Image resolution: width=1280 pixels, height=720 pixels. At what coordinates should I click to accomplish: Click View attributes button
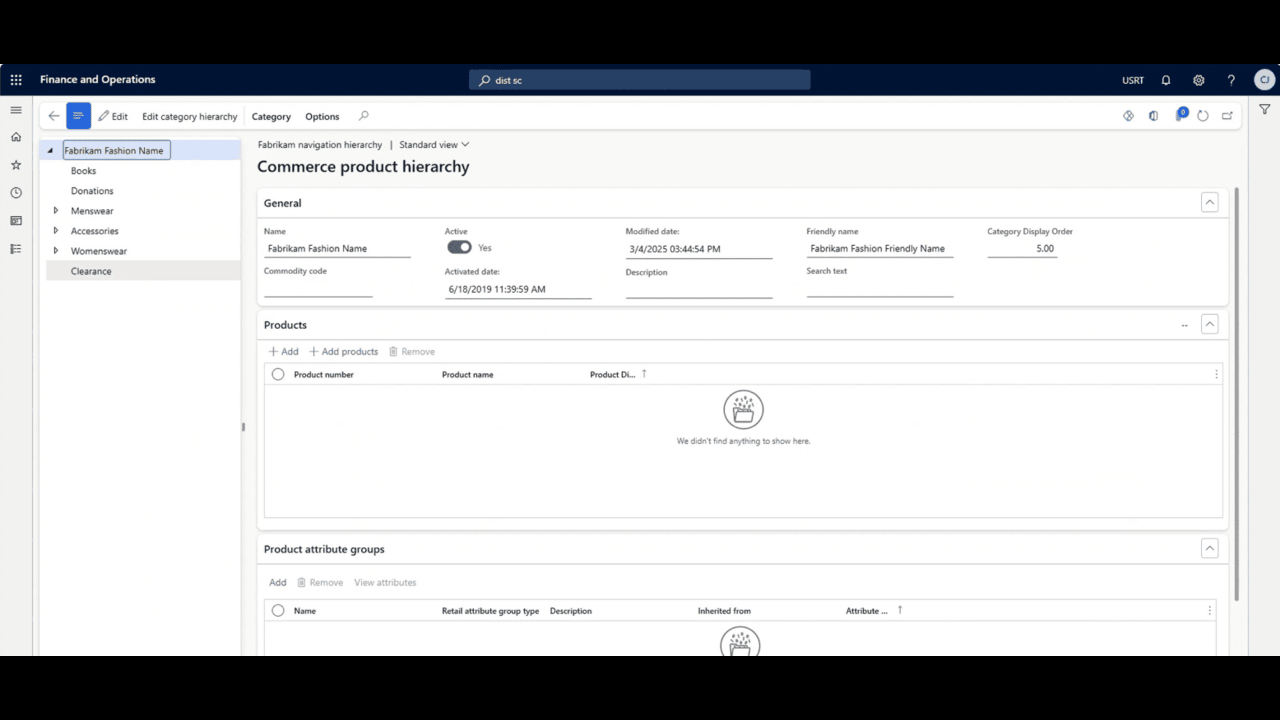385,582
